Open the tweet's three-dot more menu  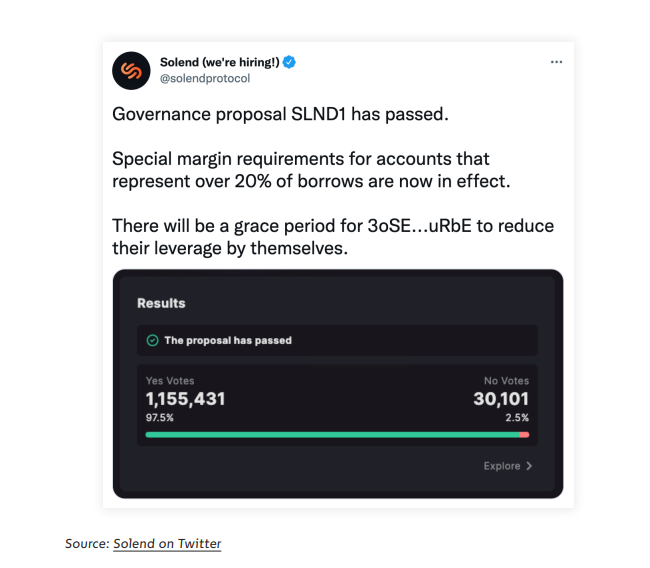click(556, 61)
